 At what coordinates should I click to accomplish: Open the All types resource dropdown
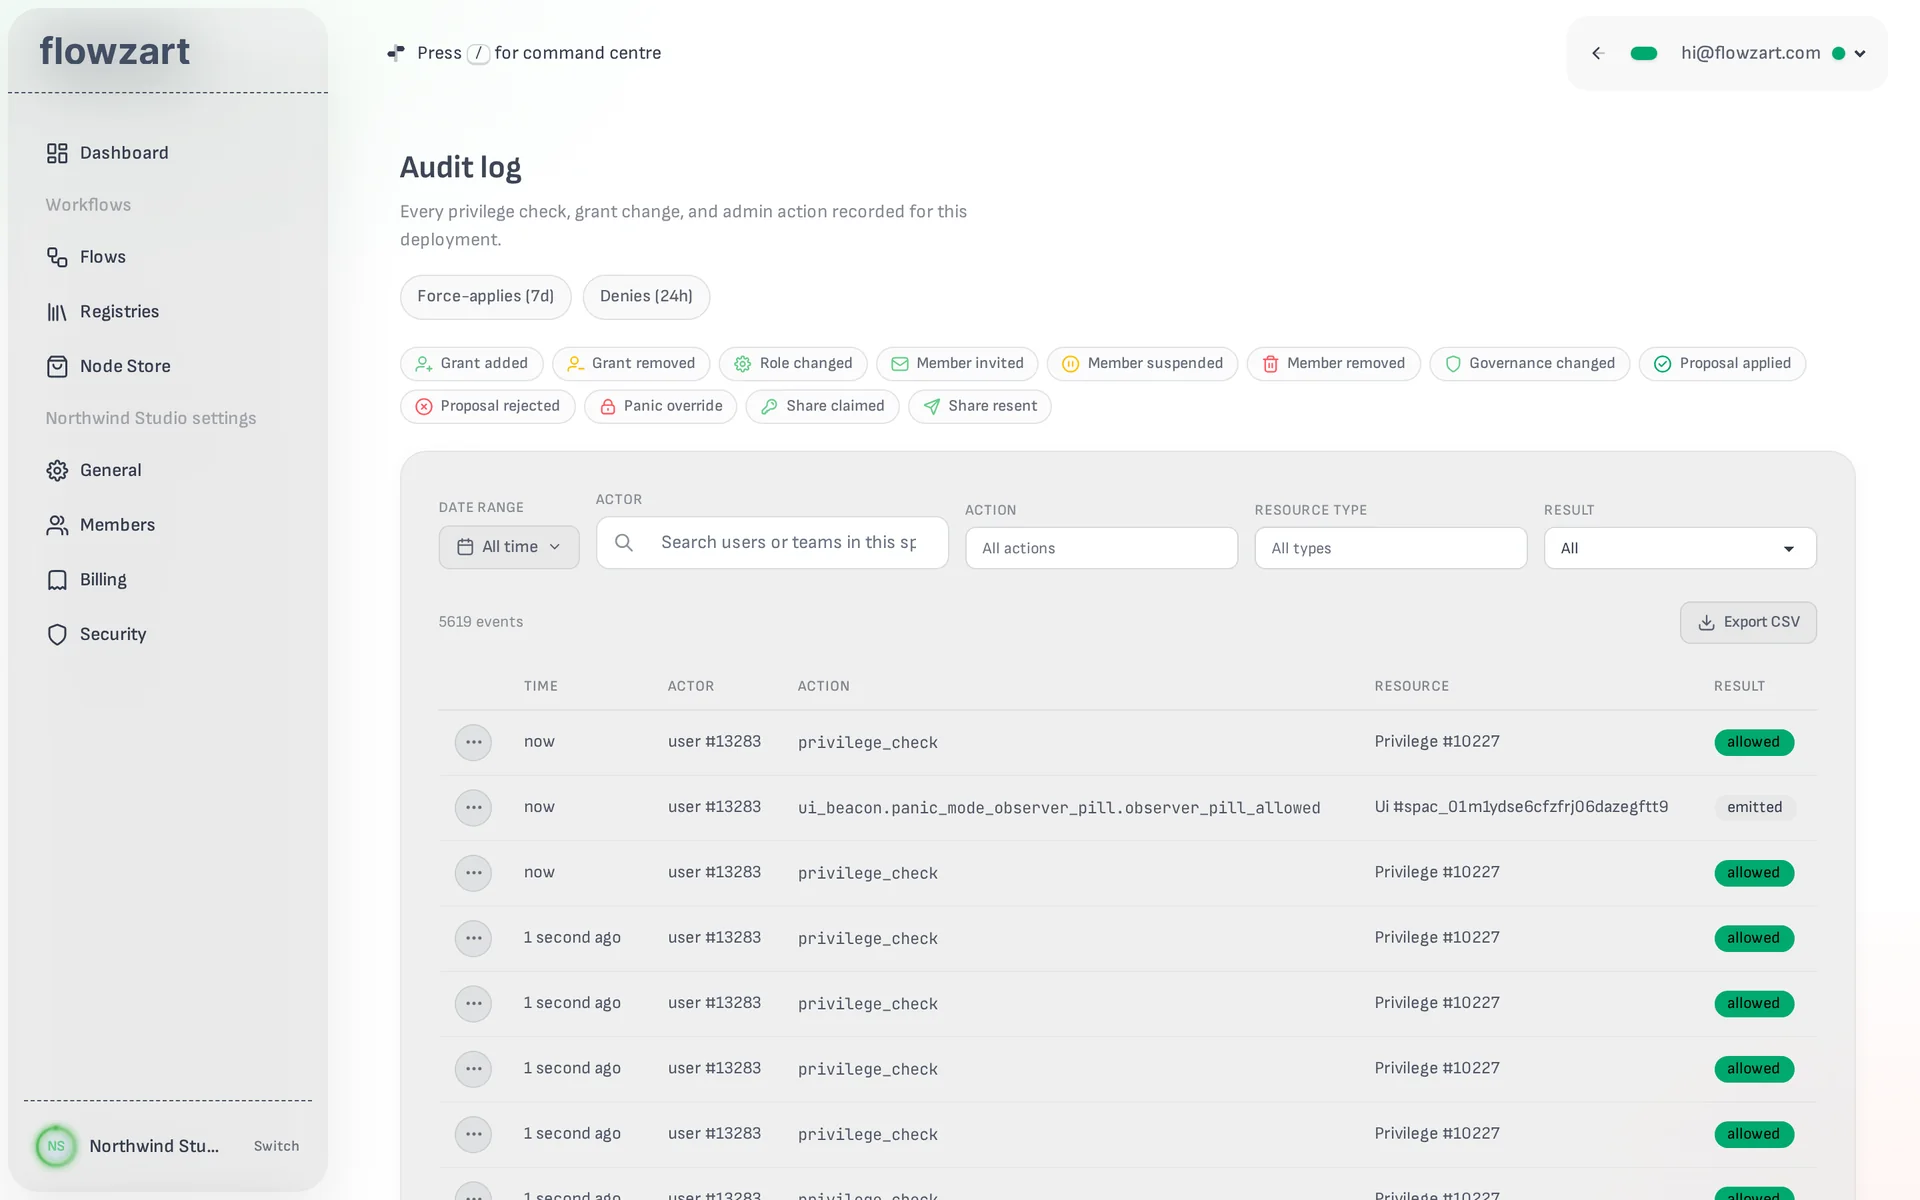pyautogui.click(x=1390, y=548)
